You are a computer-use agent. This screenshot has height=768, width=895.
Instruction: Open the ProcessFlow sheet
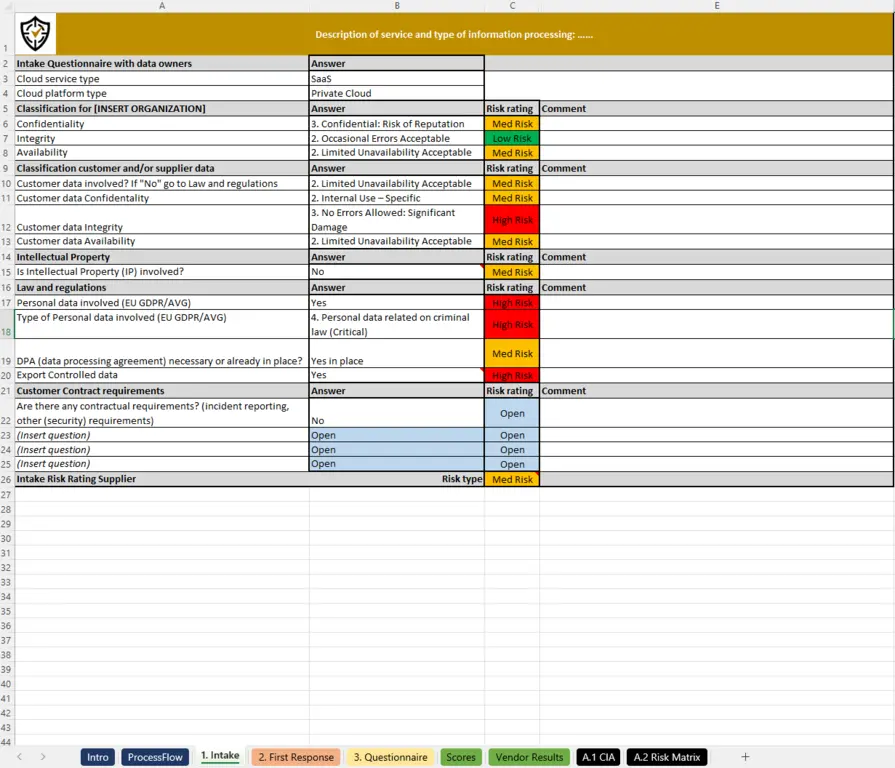pos(155,757)
